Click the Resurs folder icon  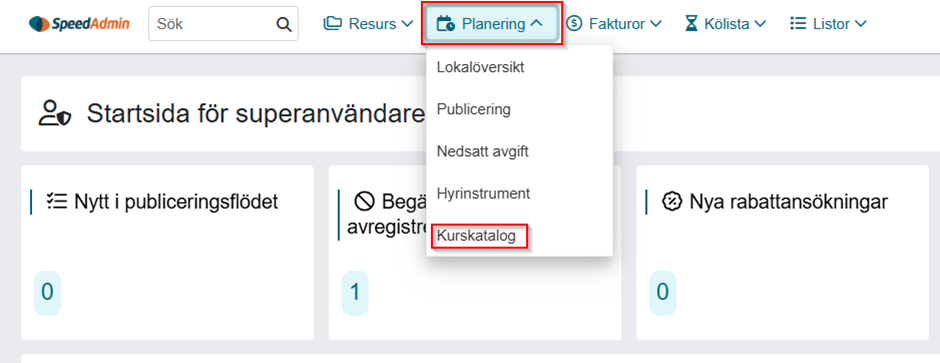point(333,24)
